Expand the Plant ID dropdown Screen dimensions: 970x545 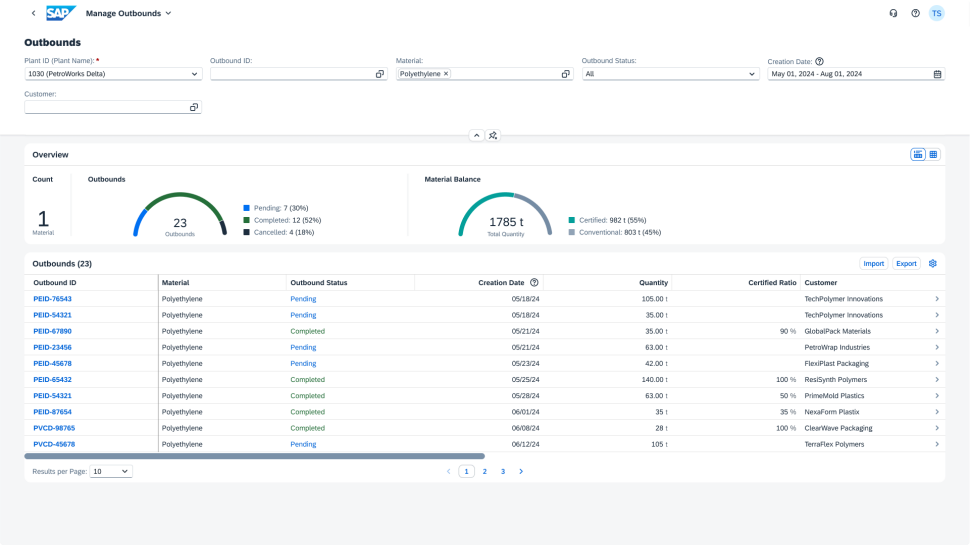pyautogui.click(x=194, y=74)
